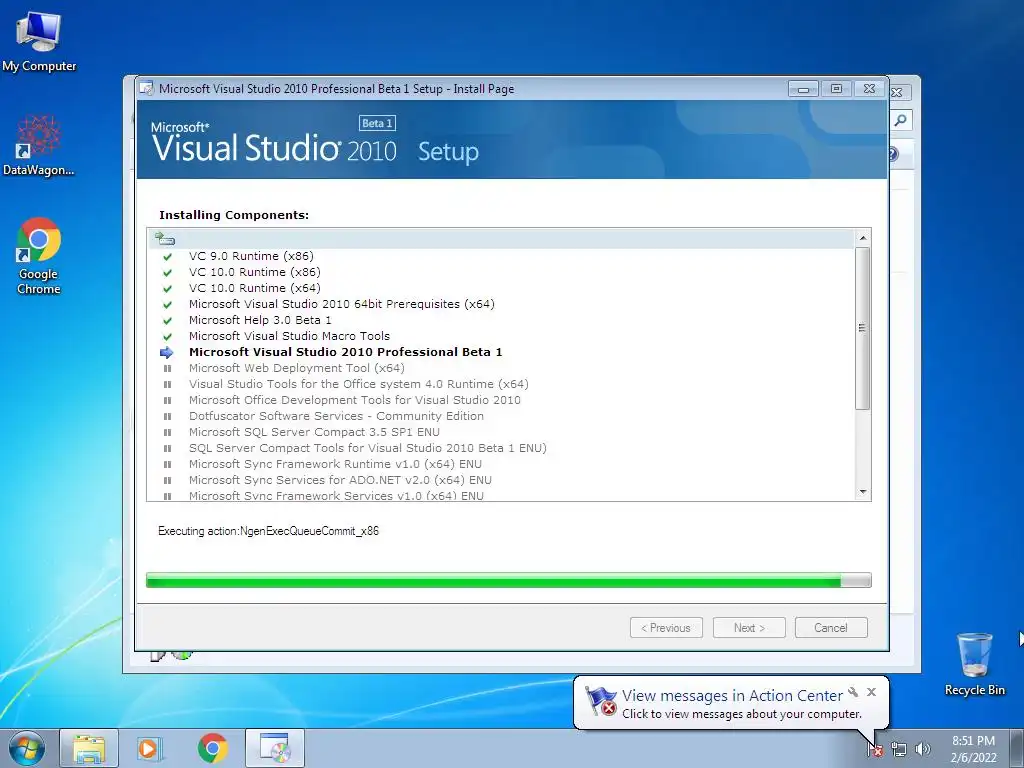Click the Installing Components heading
This screenshot has width=1024, height=768.
(x=234, y=215)
